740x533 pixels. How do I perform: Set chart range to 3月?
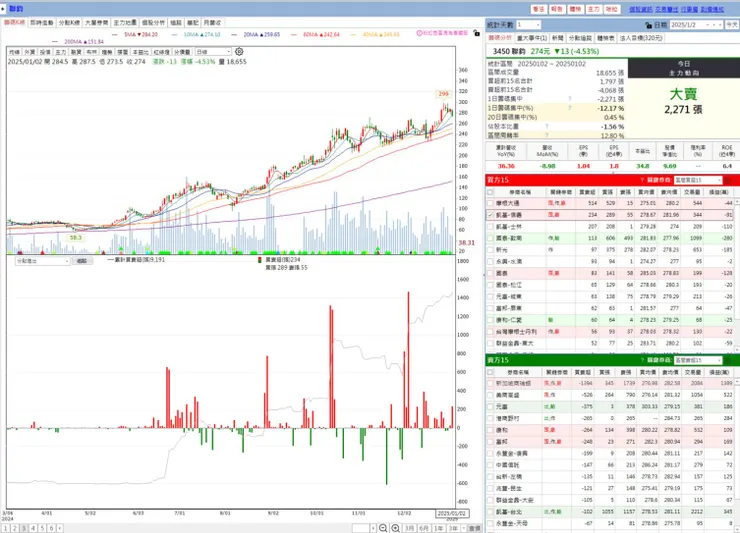coord(410,528)
